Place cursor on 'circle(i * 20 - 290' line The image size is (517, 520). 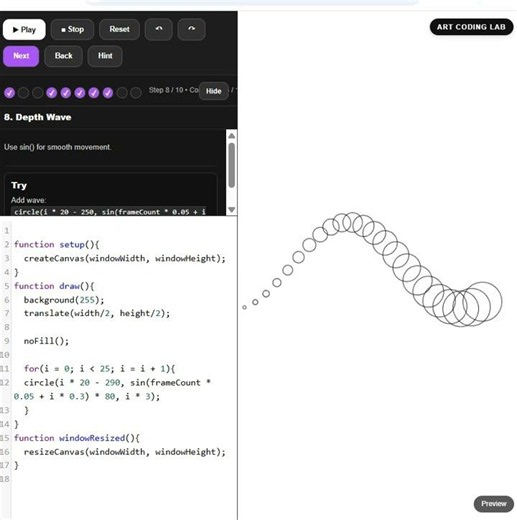(117, 383)
